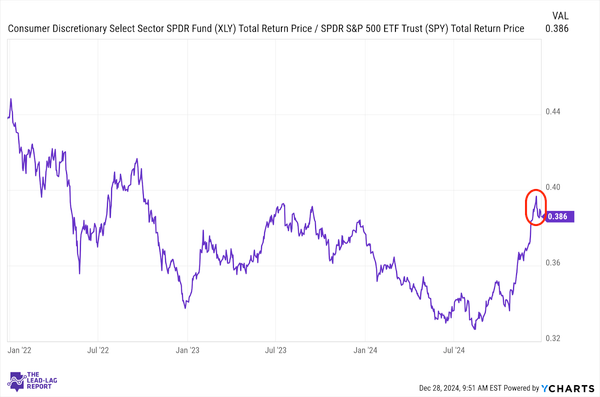Click the 0.386 value under VAL
The image size is (600, 397).
[557, 29]
